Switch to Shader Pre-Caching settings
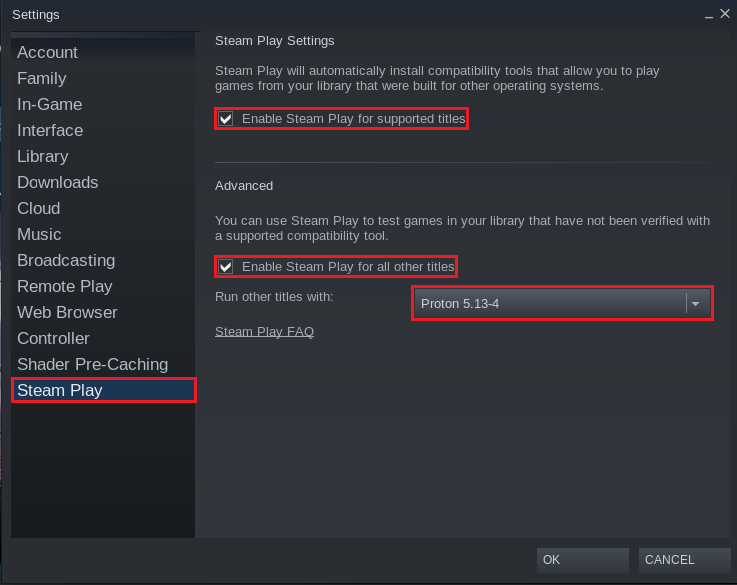Viewport: 737px width, 585px height. pyautogui.click(x=92, y=364)
